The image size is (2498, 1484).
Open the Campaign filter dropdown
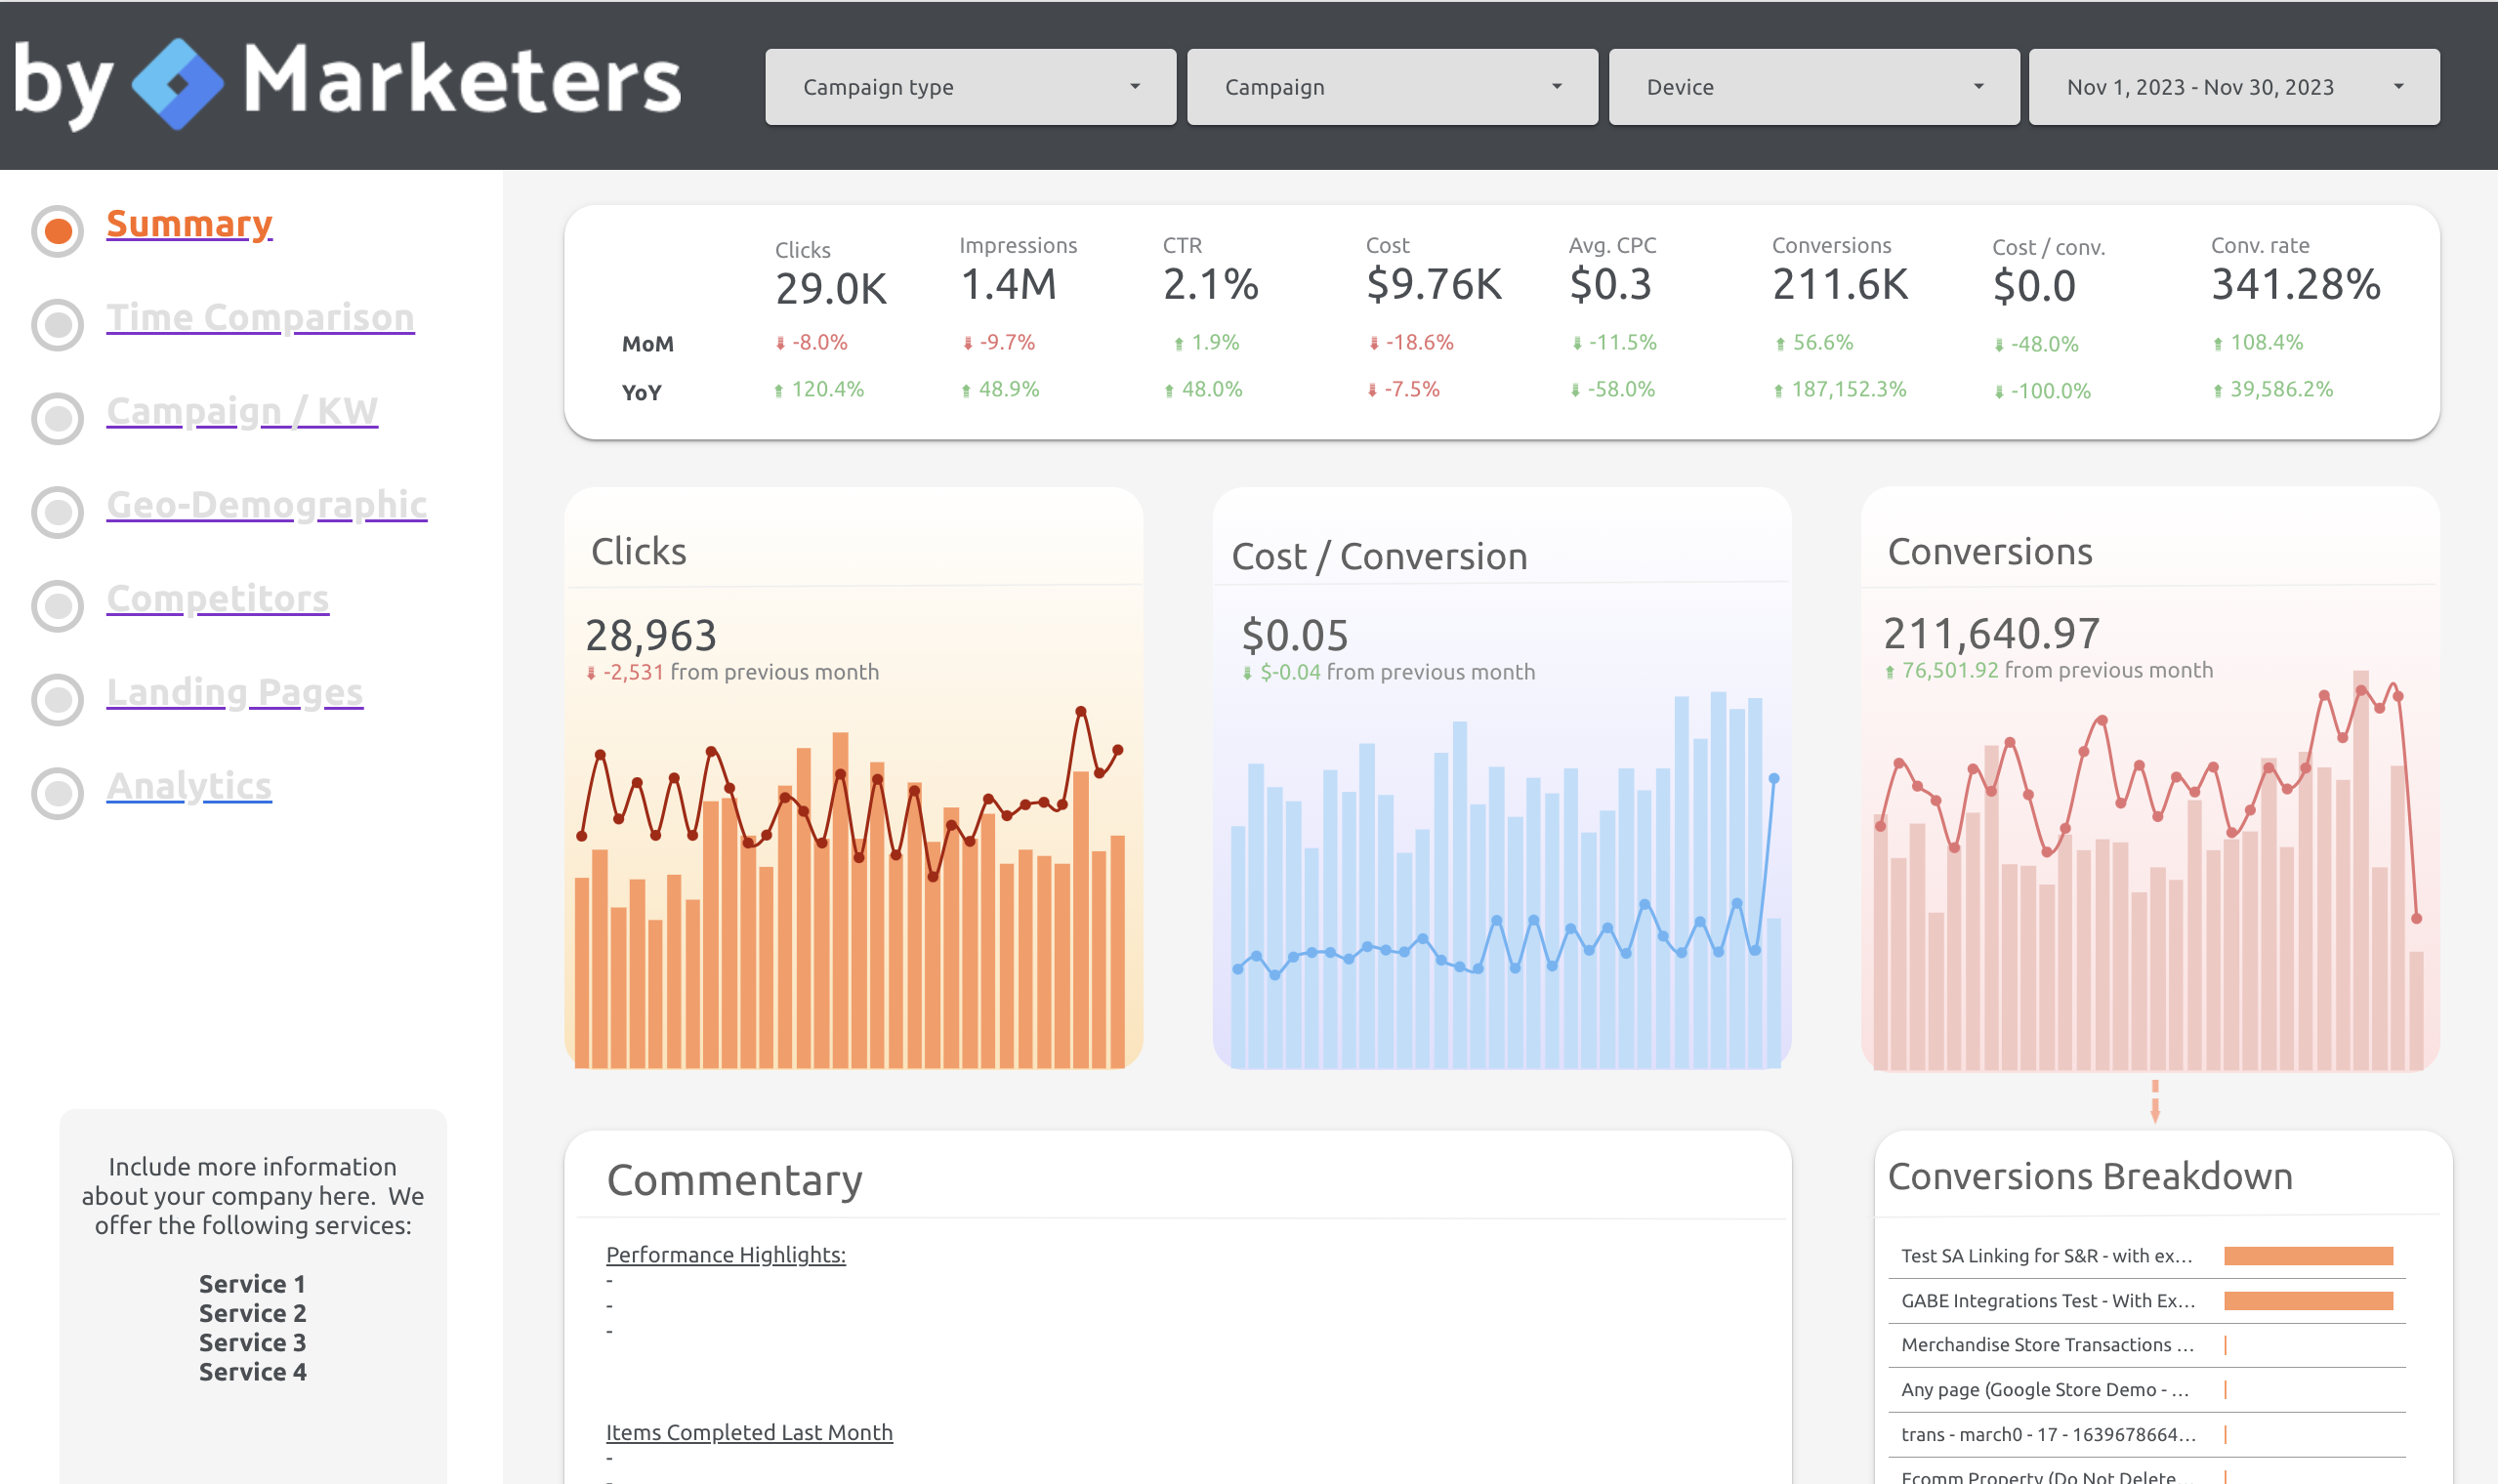(1392, 87)
